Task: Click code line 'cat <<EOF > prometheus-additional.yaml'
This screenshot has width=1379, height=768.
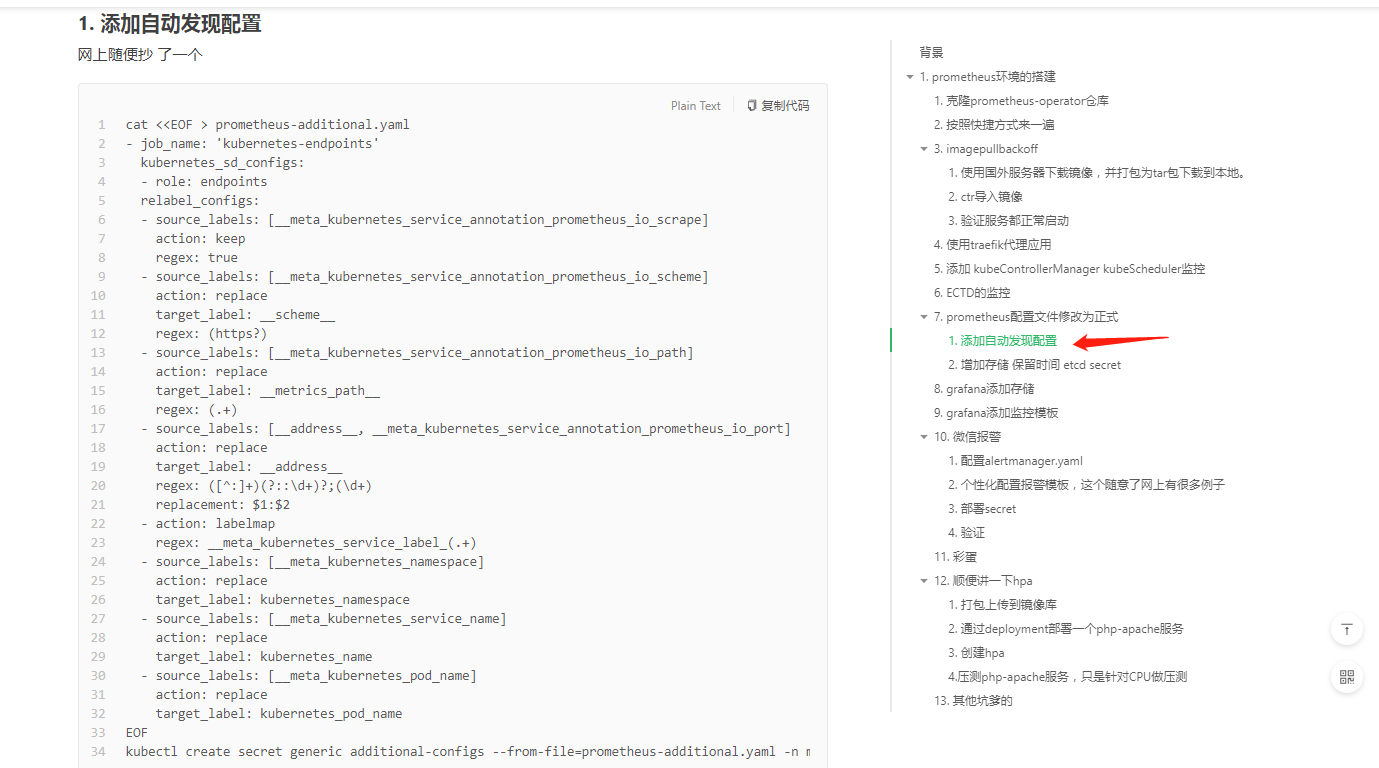Action: point(267,125)
